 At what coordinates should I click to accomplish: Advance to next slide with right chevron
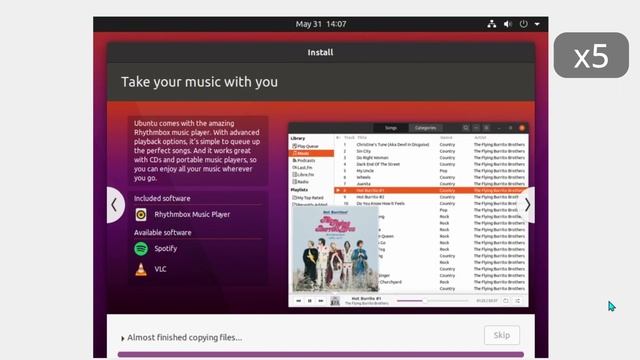coord(527,205)
